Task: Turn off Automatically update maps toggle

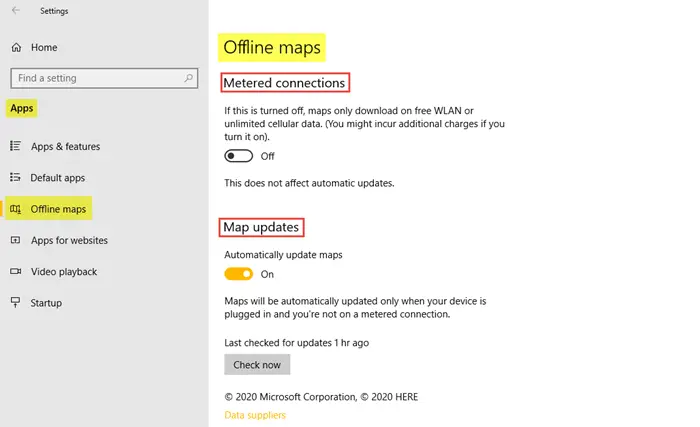Action: (x=239, y=274)
